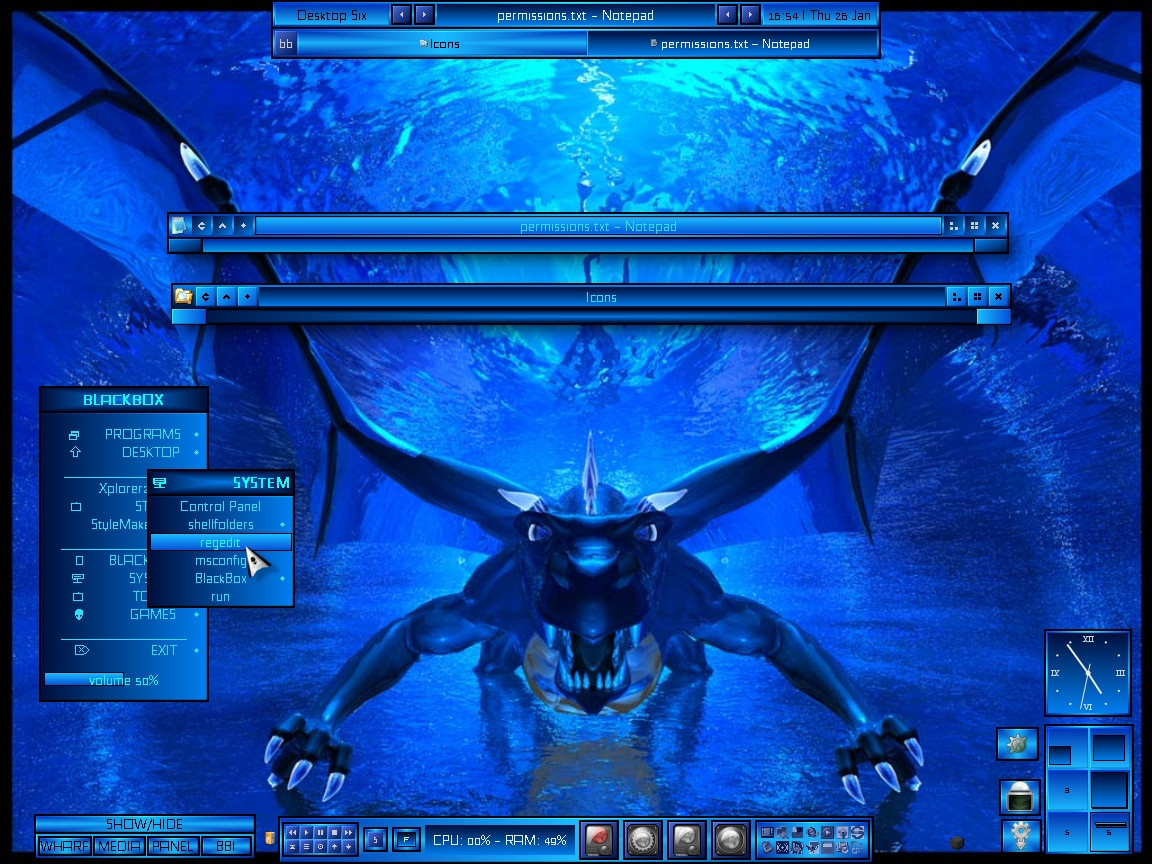The image size is (1152, 864).
Task: Click the grey drive icon next to gear disc
Action: [686, 840]
